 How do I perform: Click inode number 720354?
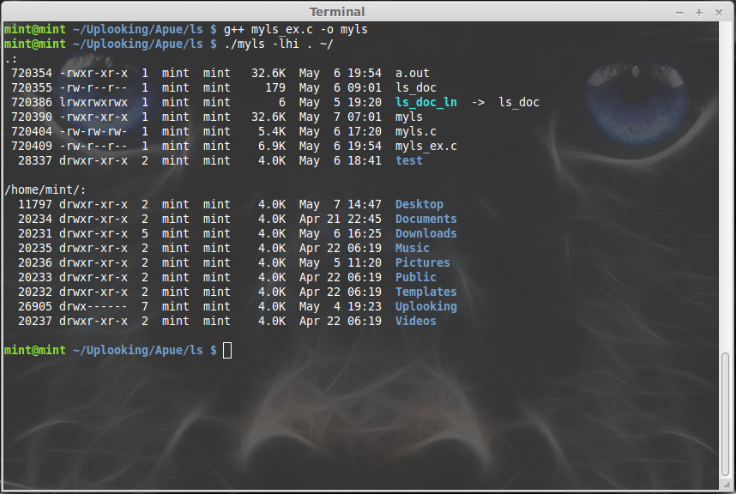click(31, 73)
